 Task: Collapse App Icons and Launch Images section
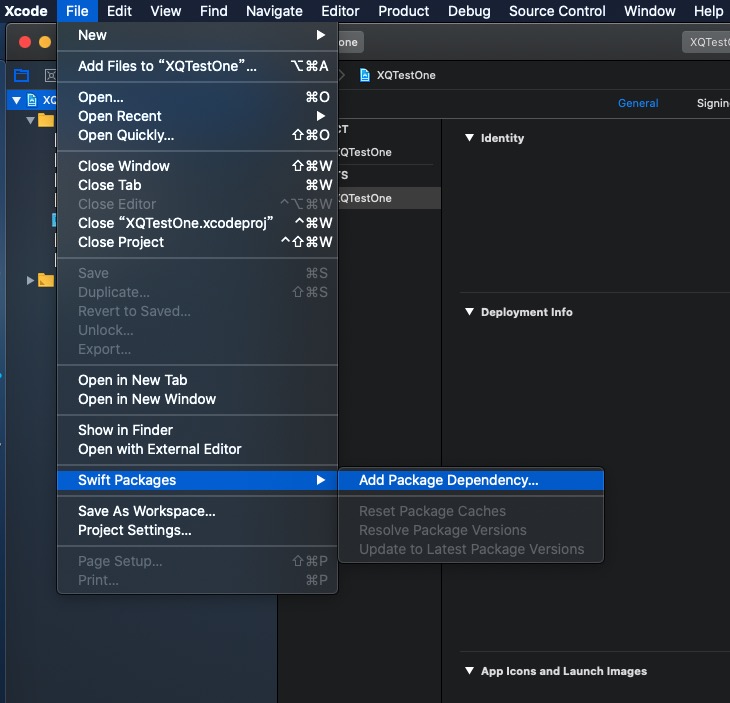click(x=469, y=670)
